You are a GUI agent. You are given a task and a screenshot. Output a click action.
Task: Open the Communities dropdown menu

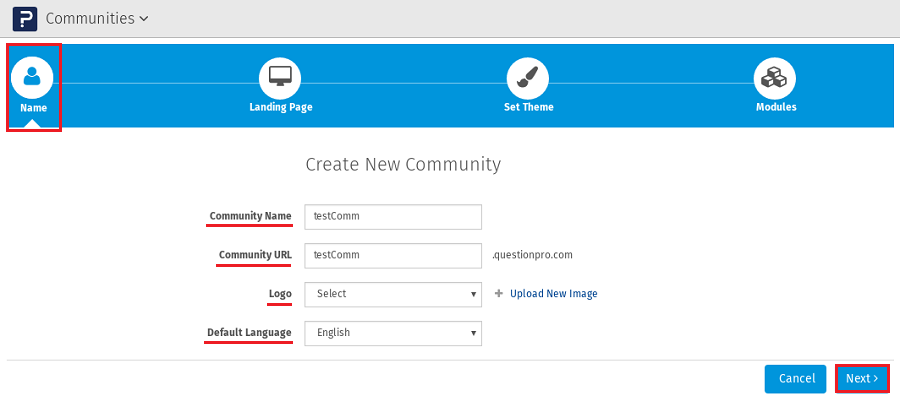click(x=97, y=18)
